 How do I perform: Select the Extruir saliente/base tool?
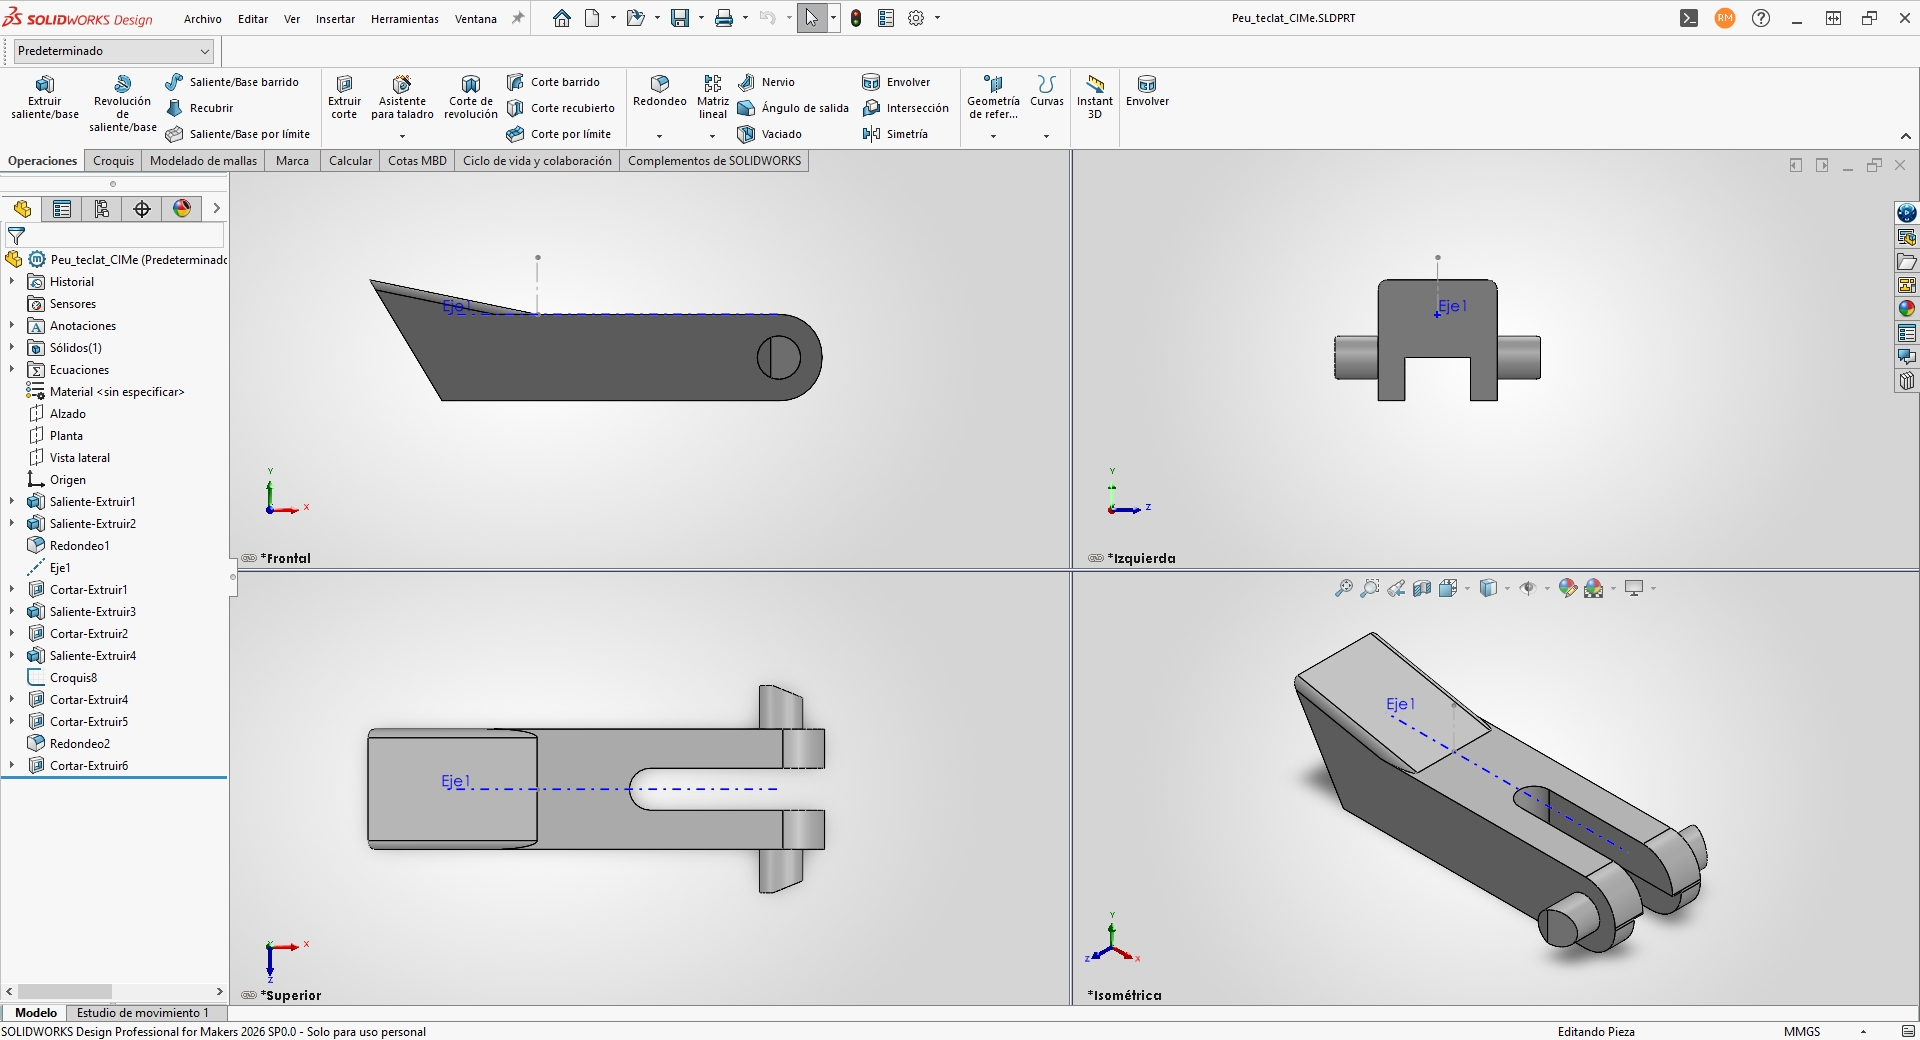[x=44, y=96]
